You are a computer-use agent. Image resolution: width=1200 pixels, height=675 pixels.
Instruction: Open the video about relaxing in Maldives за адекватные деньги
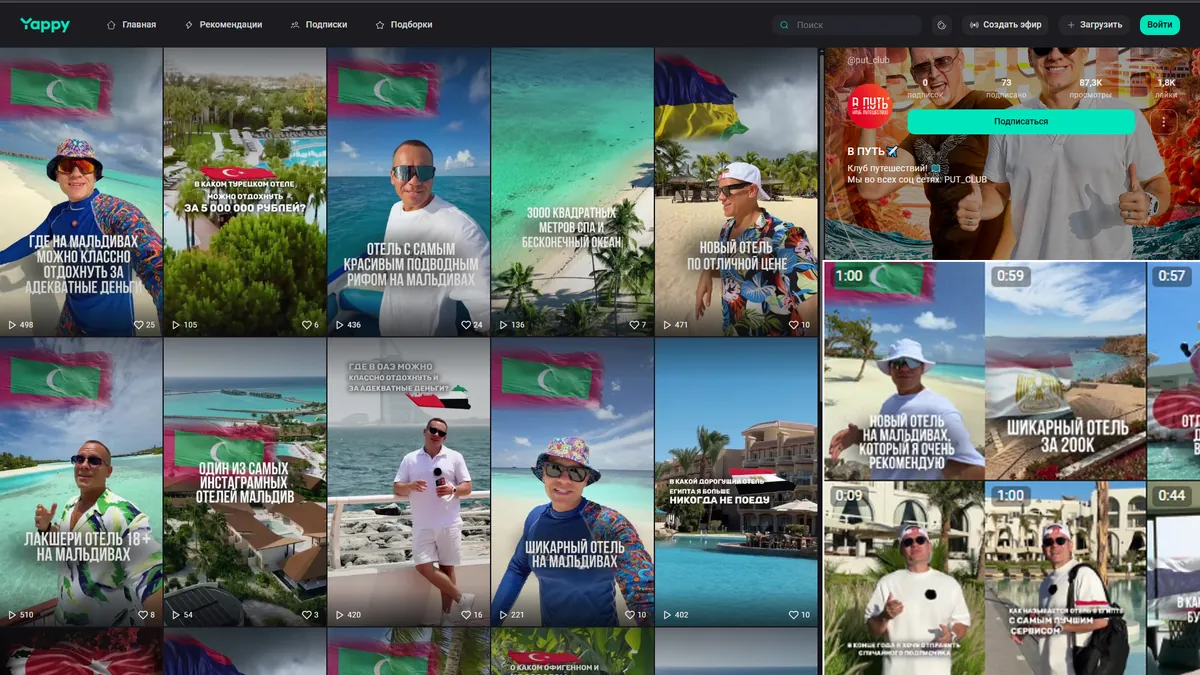[81, 191]
